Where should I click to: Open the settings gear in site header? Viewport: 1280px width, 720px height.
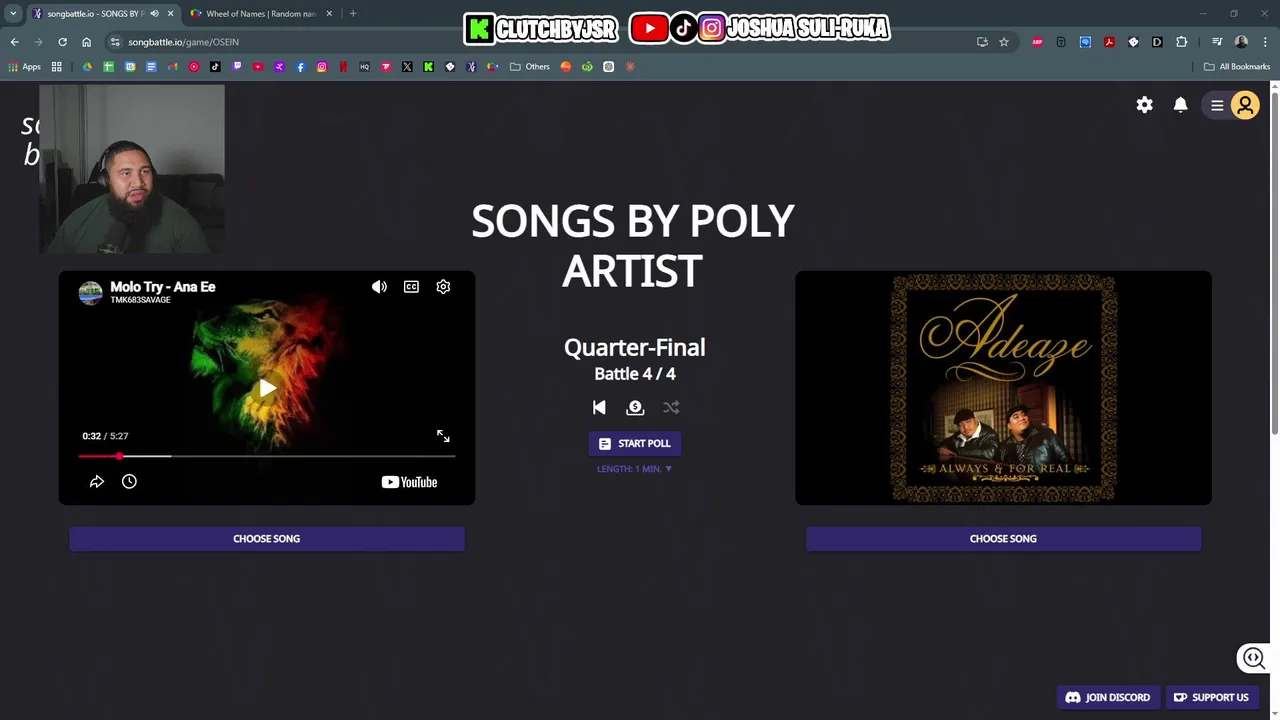(x=1144, y=105)
